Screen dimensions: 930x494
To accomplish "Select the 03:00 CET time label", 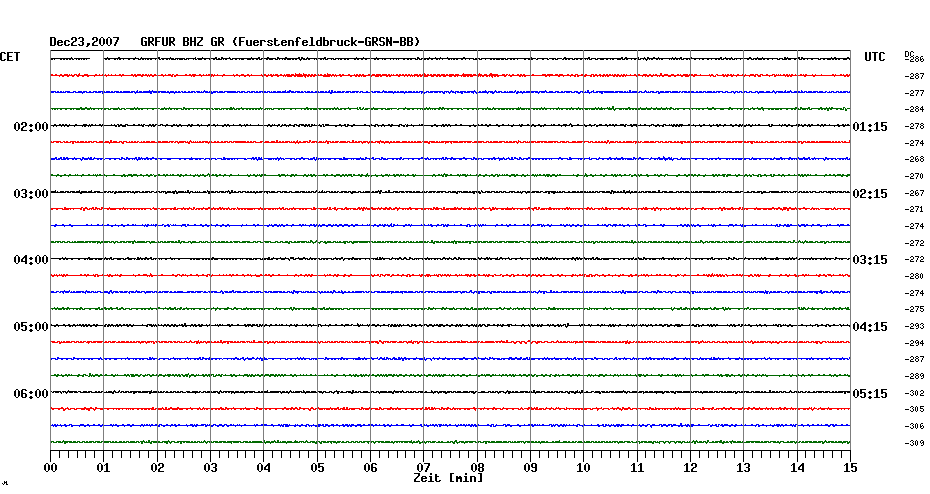I will click(x=31, y=194).
